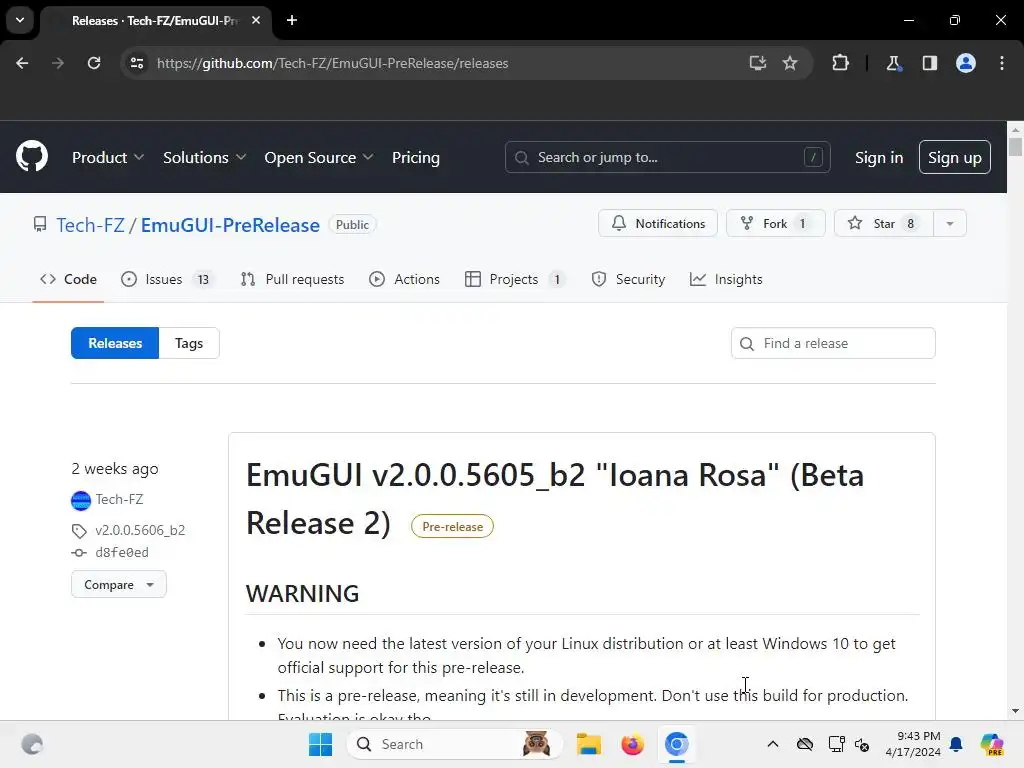Fork the repository
Image resolution: width=1024 pixels, height=768 pixels.
776,223
